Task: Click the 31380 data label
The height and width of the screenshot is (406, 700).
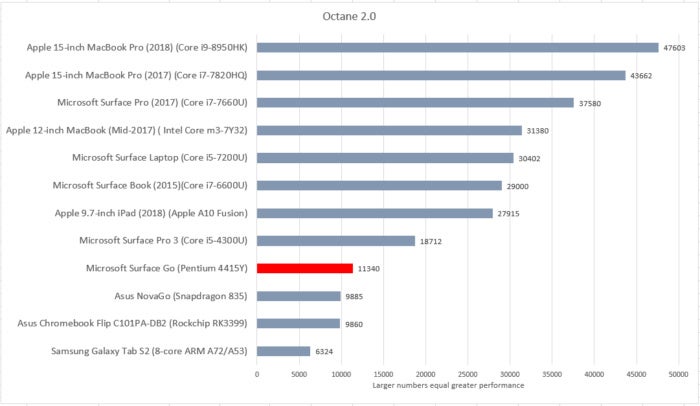Action: pyautogui.click(x=538, y=131)
